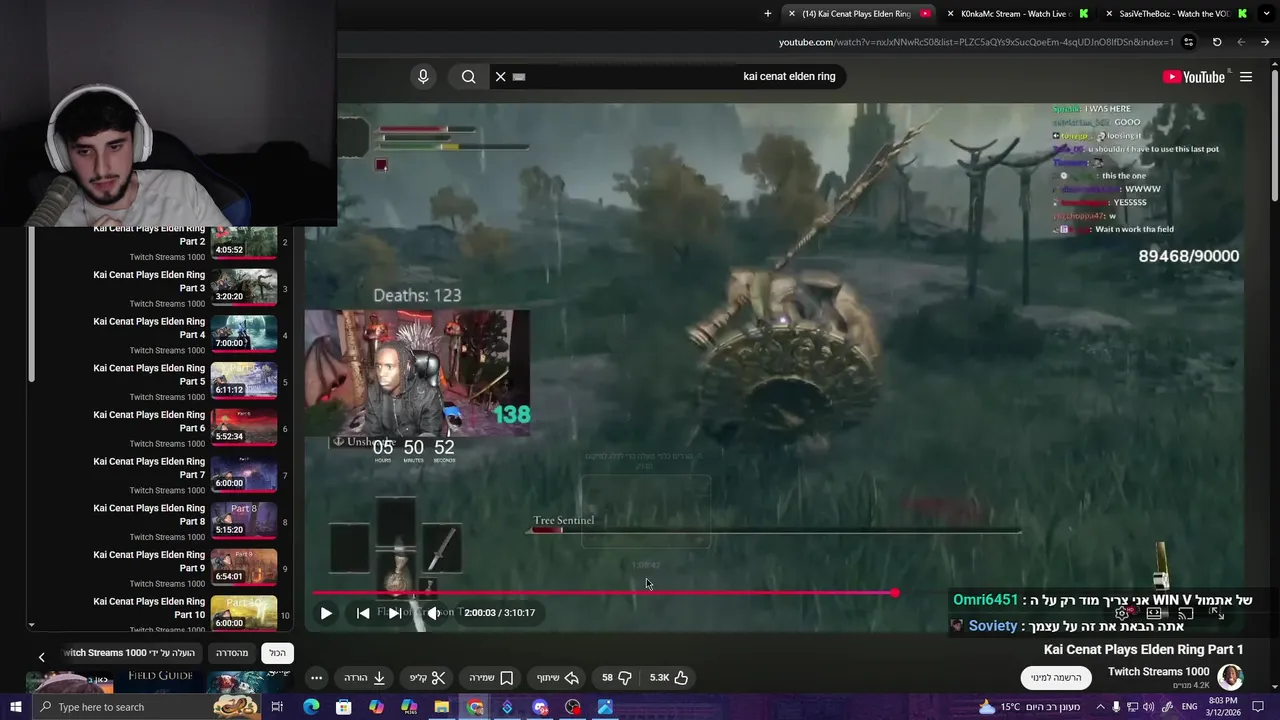Click the Part 10 playlist title text
The width and height of the screenshot is (1280, 720).
(x=149, y=608)
